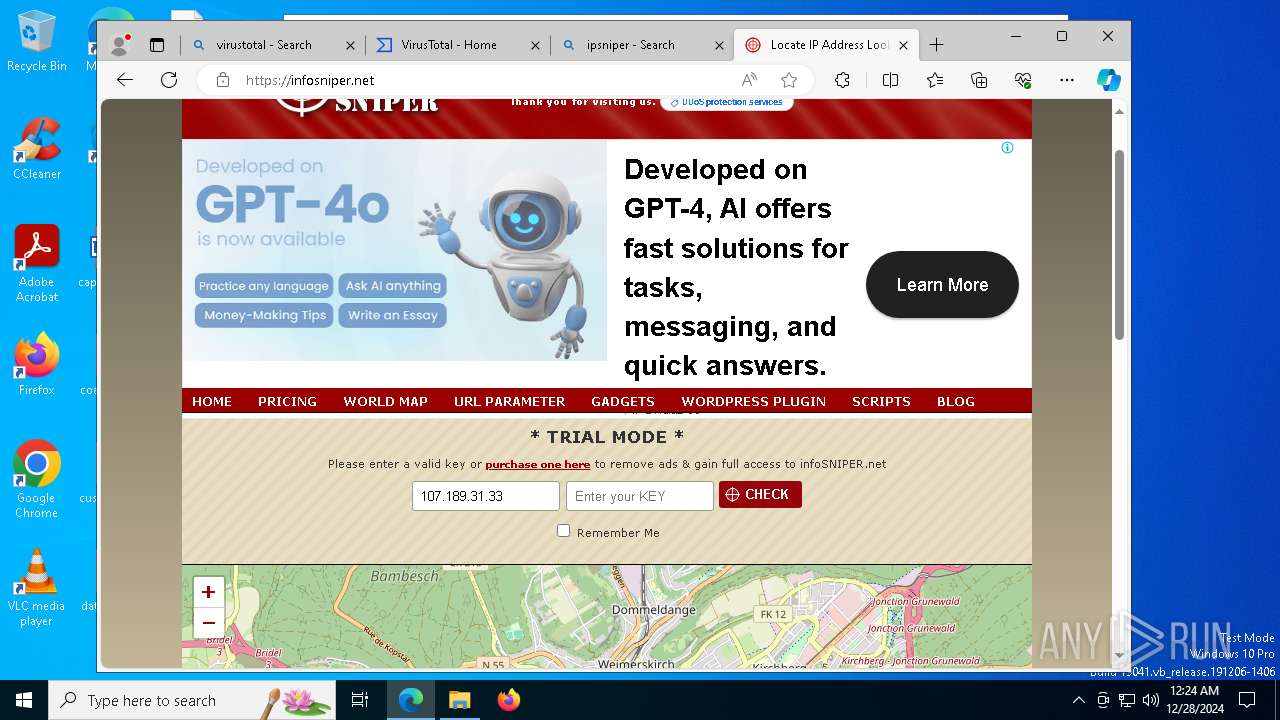Image resolution: width=1280 pixels, height=720 pixels.
Task: Focus the IP address input field
Action: [486, 496]
